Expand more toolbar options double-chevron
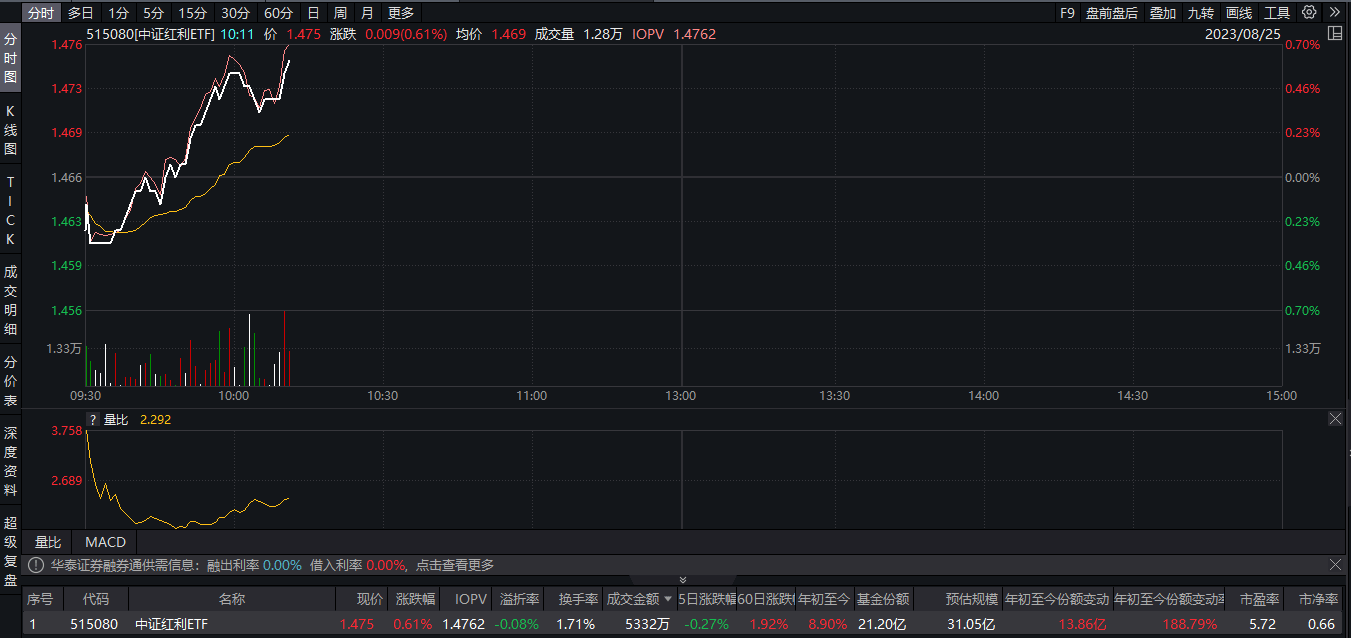This screenshot has width=1351, height=638. [x=1334, y=13]
